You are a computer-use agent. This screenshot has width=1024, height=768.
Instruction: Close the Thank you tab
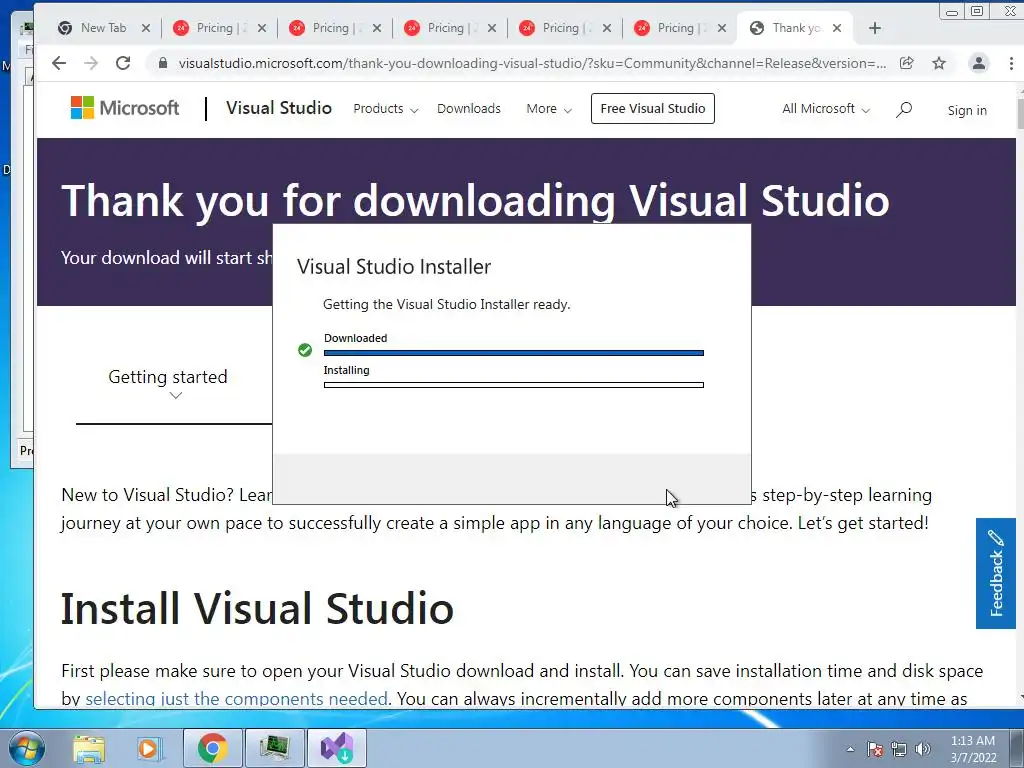(x=837, y=28)
